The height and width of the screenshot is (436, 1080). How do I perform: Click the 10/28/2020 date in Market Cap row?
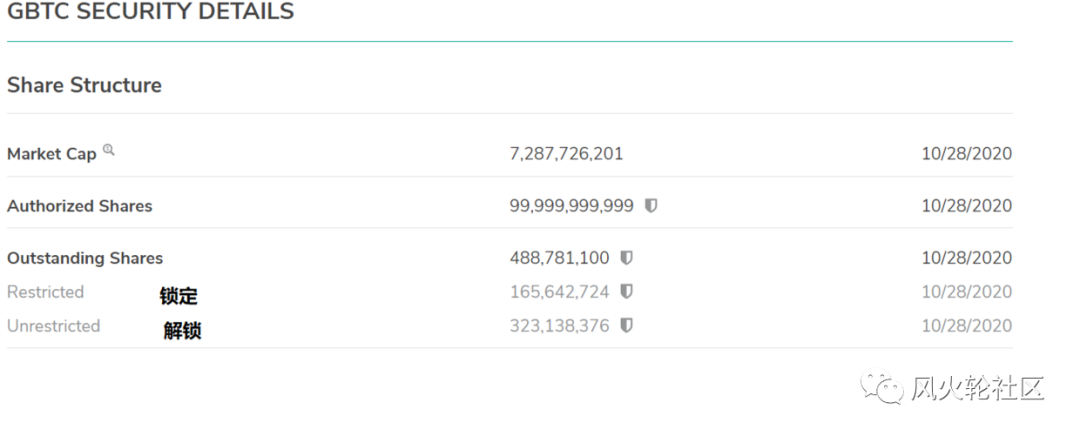tap(967, 154)
